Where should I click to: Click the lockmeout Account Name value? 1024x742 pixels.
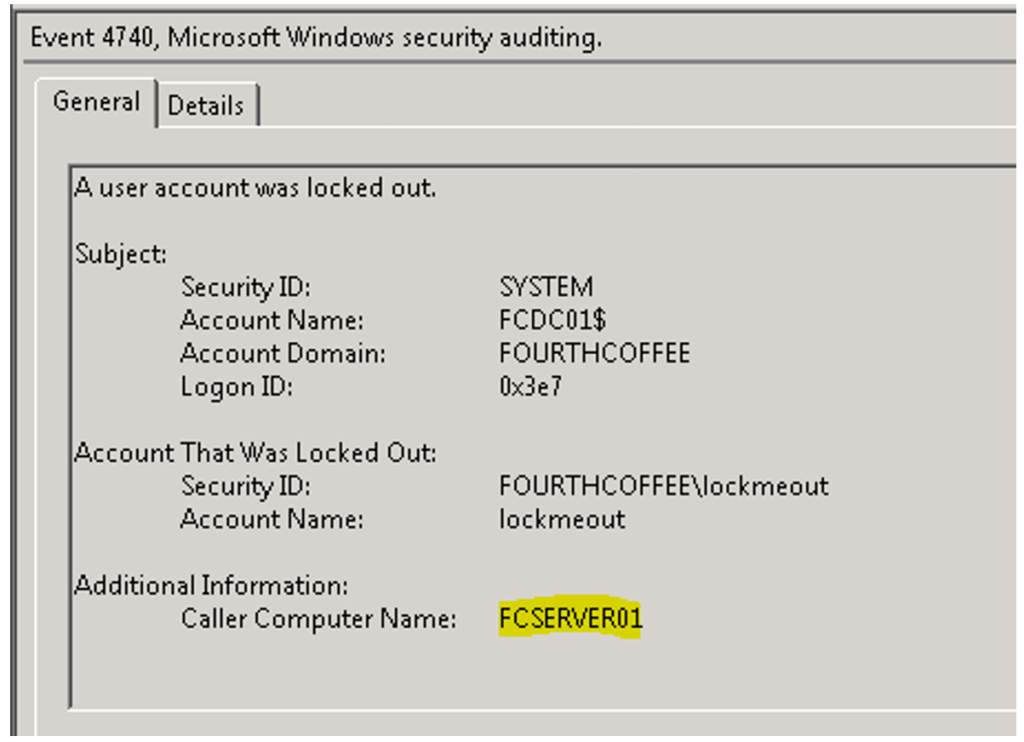tap(562, 519)
